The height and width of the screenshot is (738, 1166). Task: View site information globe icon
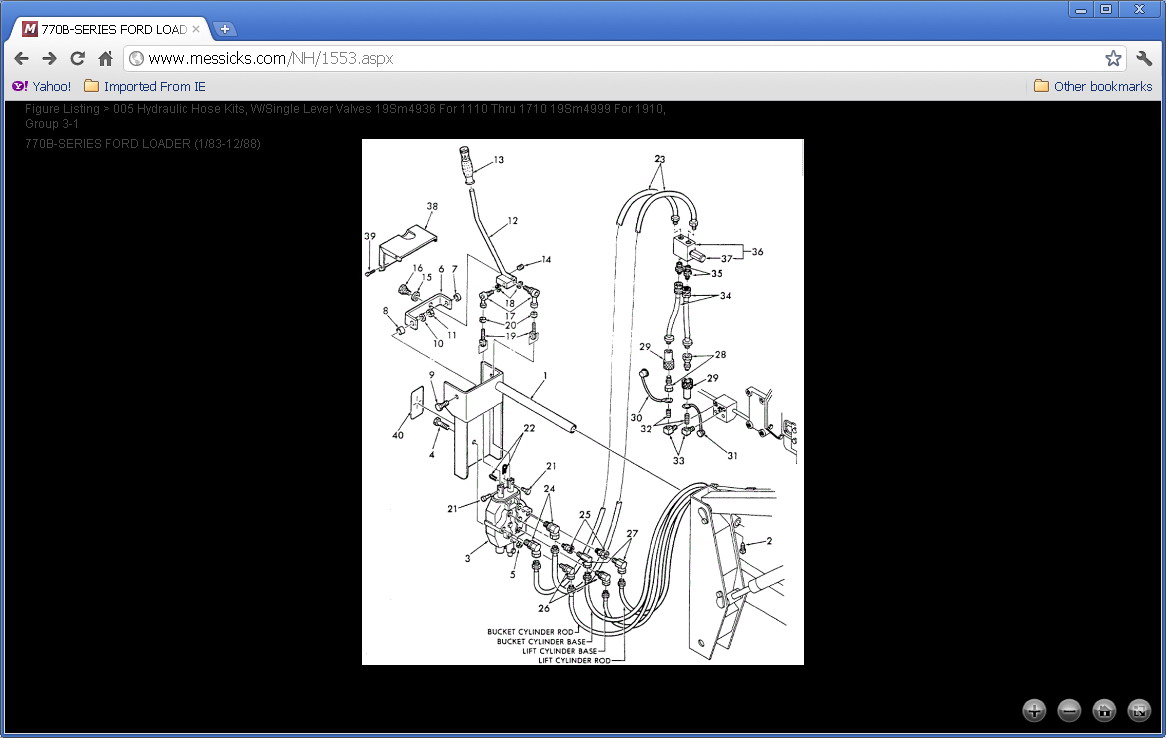click(x=136, y=59)
